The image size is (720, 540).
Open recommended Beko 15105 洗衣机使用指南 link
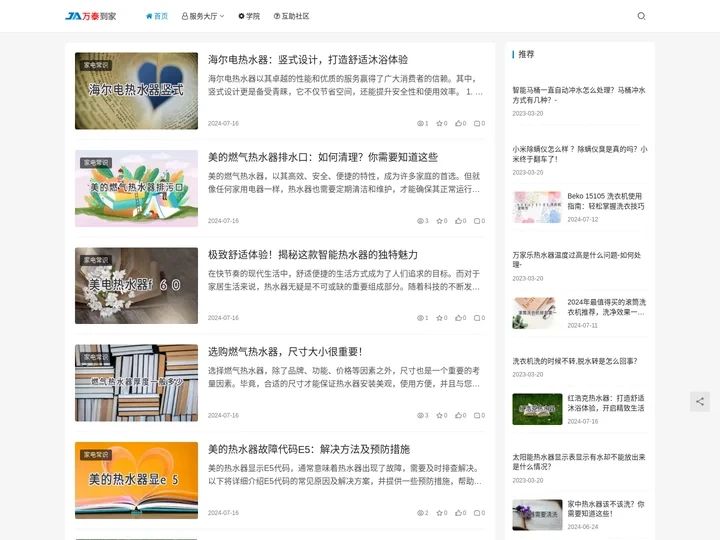606,201
